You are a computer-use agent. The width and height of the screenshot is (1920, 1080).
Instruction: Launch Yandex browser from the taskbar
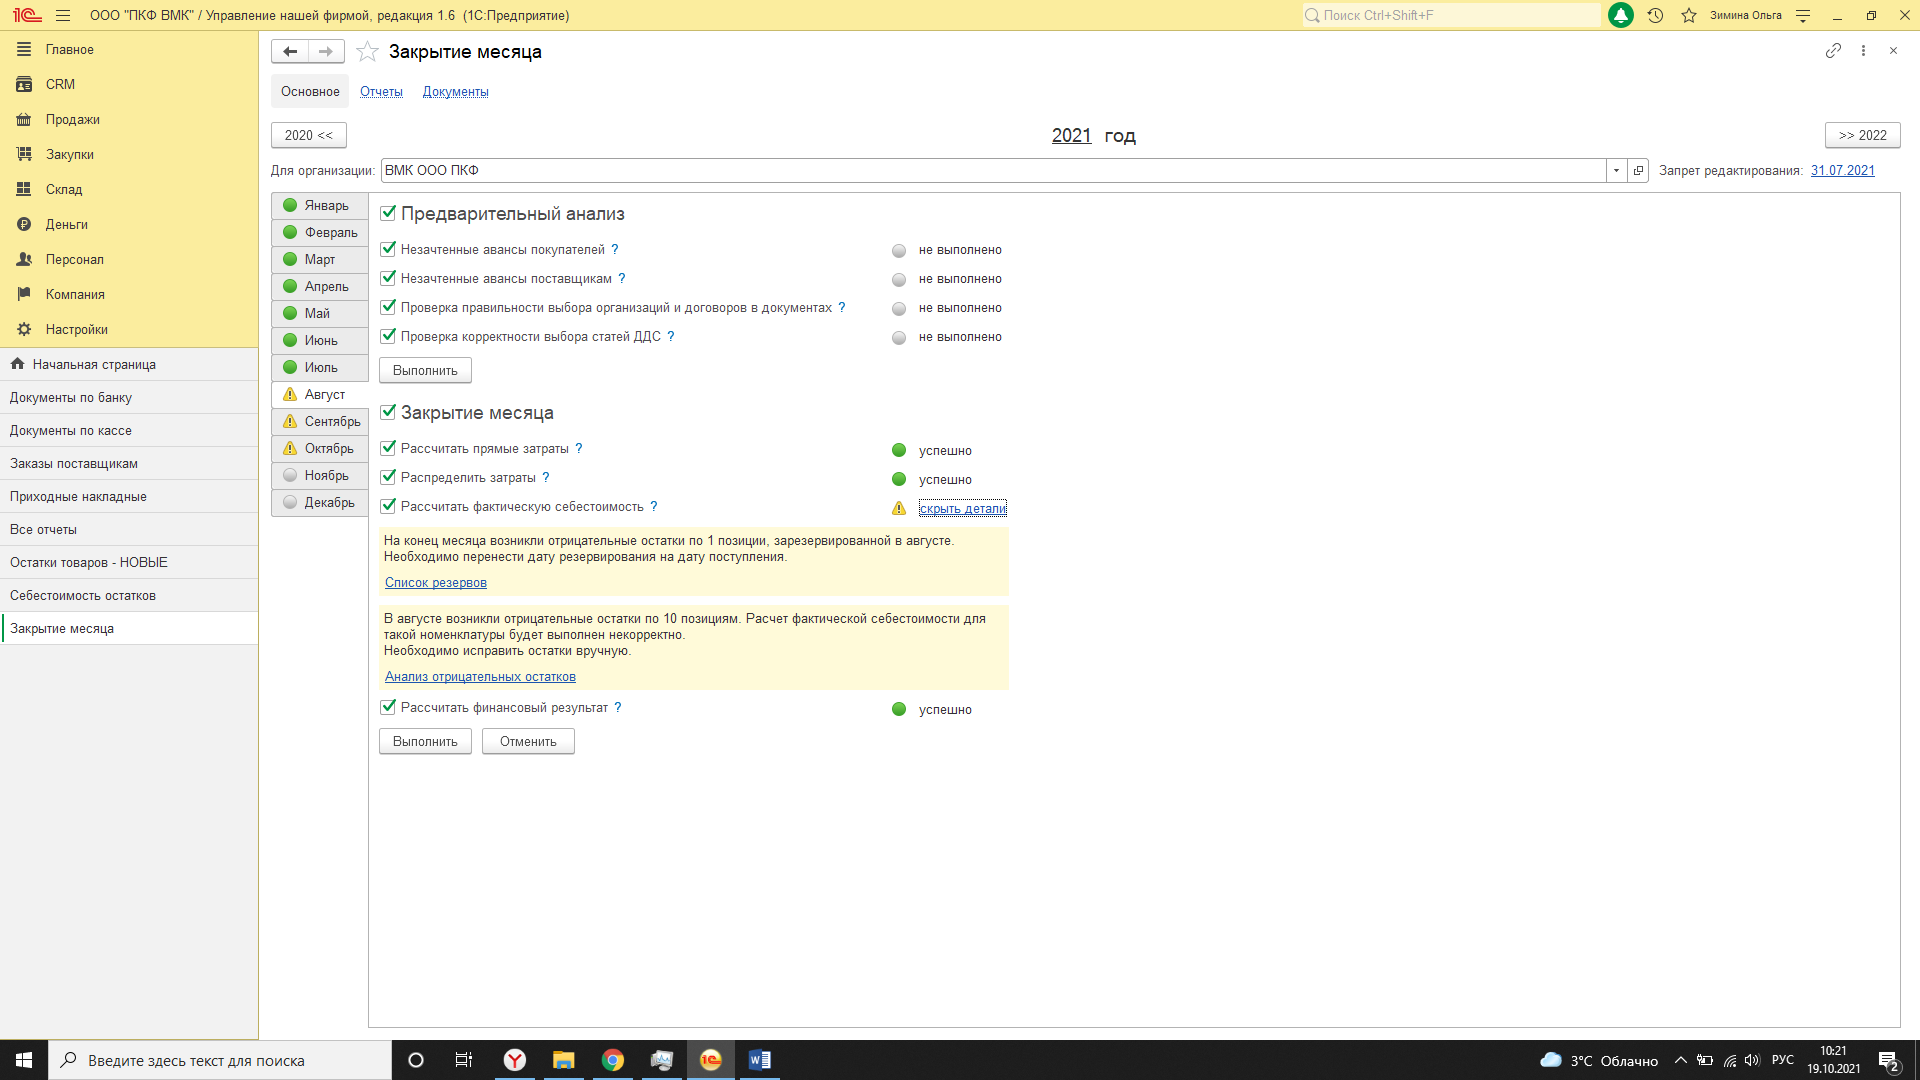pos(514,1060)
